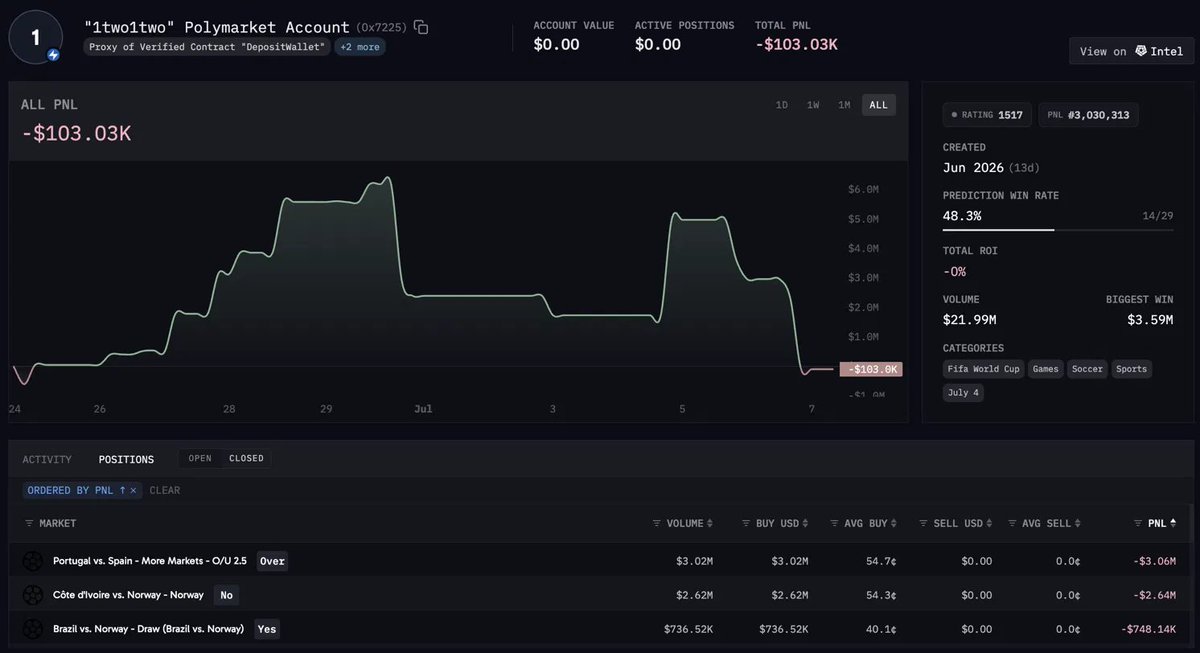
Task: Open the POSITIONS tab
Action: [x=126, y=459]
